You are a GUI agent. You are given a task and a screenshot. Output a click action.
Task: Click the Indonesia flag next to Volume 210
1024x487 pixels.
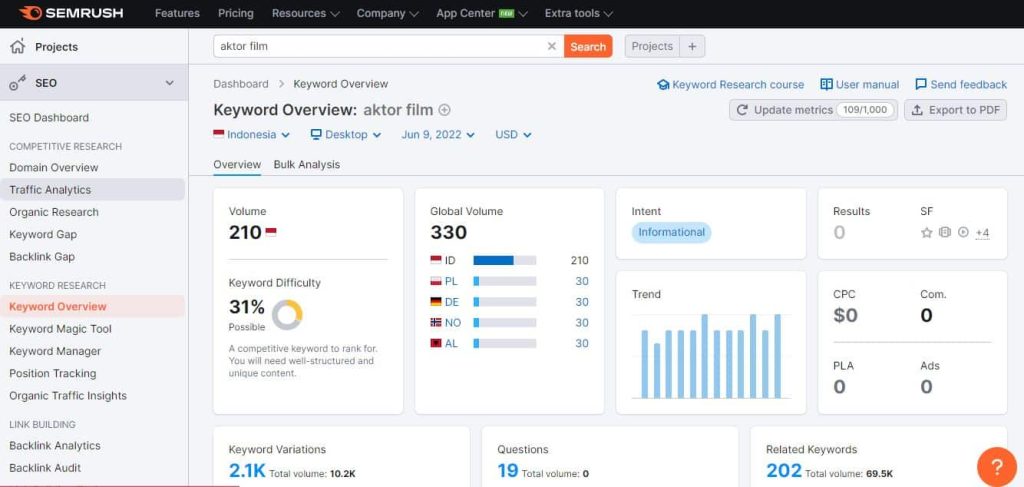(x=270, y=232)
